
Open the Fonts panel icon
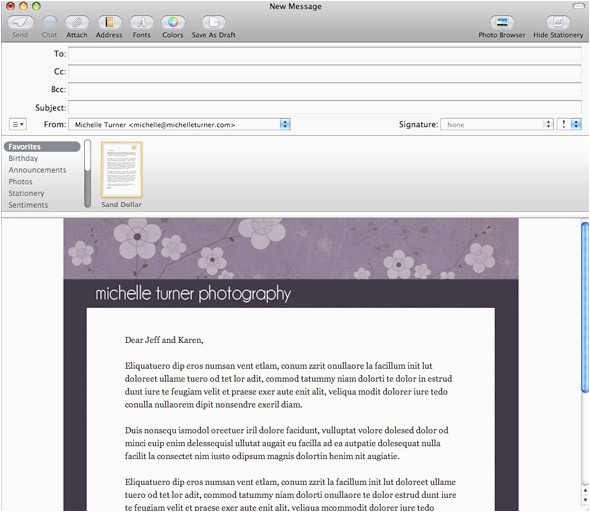coord(141,23)
